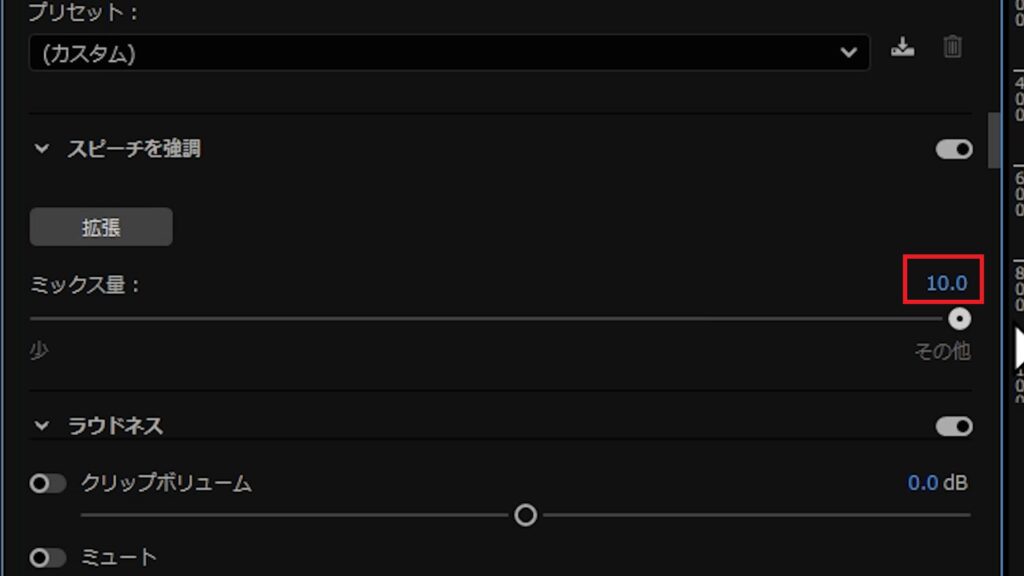Enable the クリップボリューム toggle
Image resolution: width=1024 pixels, height=576 pixels.
tap(47, 483)
